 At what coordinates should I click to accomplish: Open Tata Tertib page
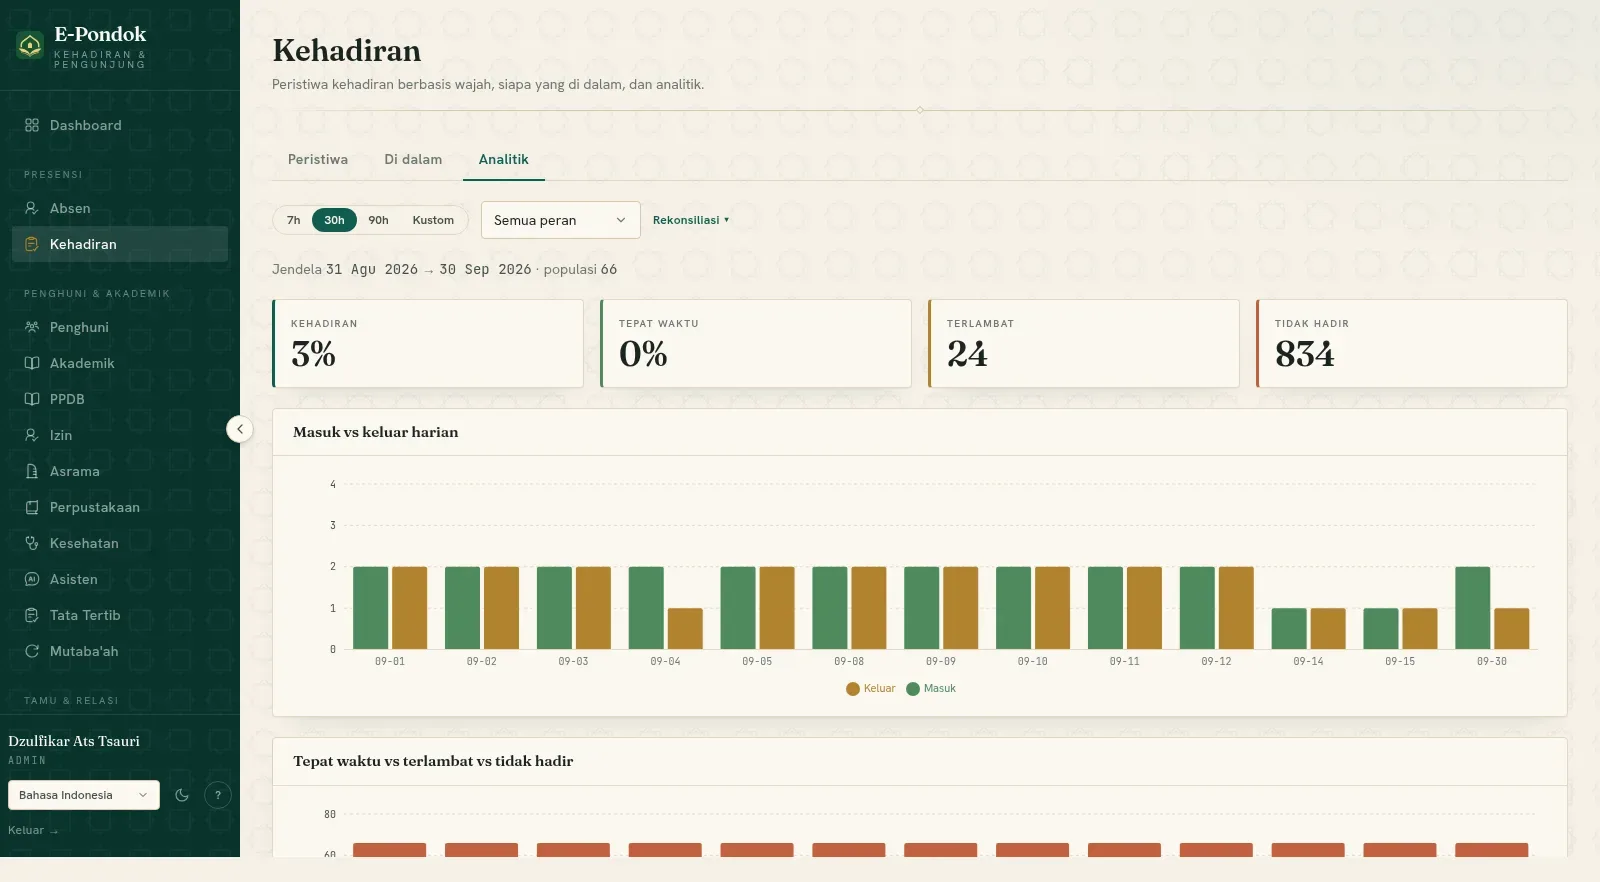tap(120, 615)
